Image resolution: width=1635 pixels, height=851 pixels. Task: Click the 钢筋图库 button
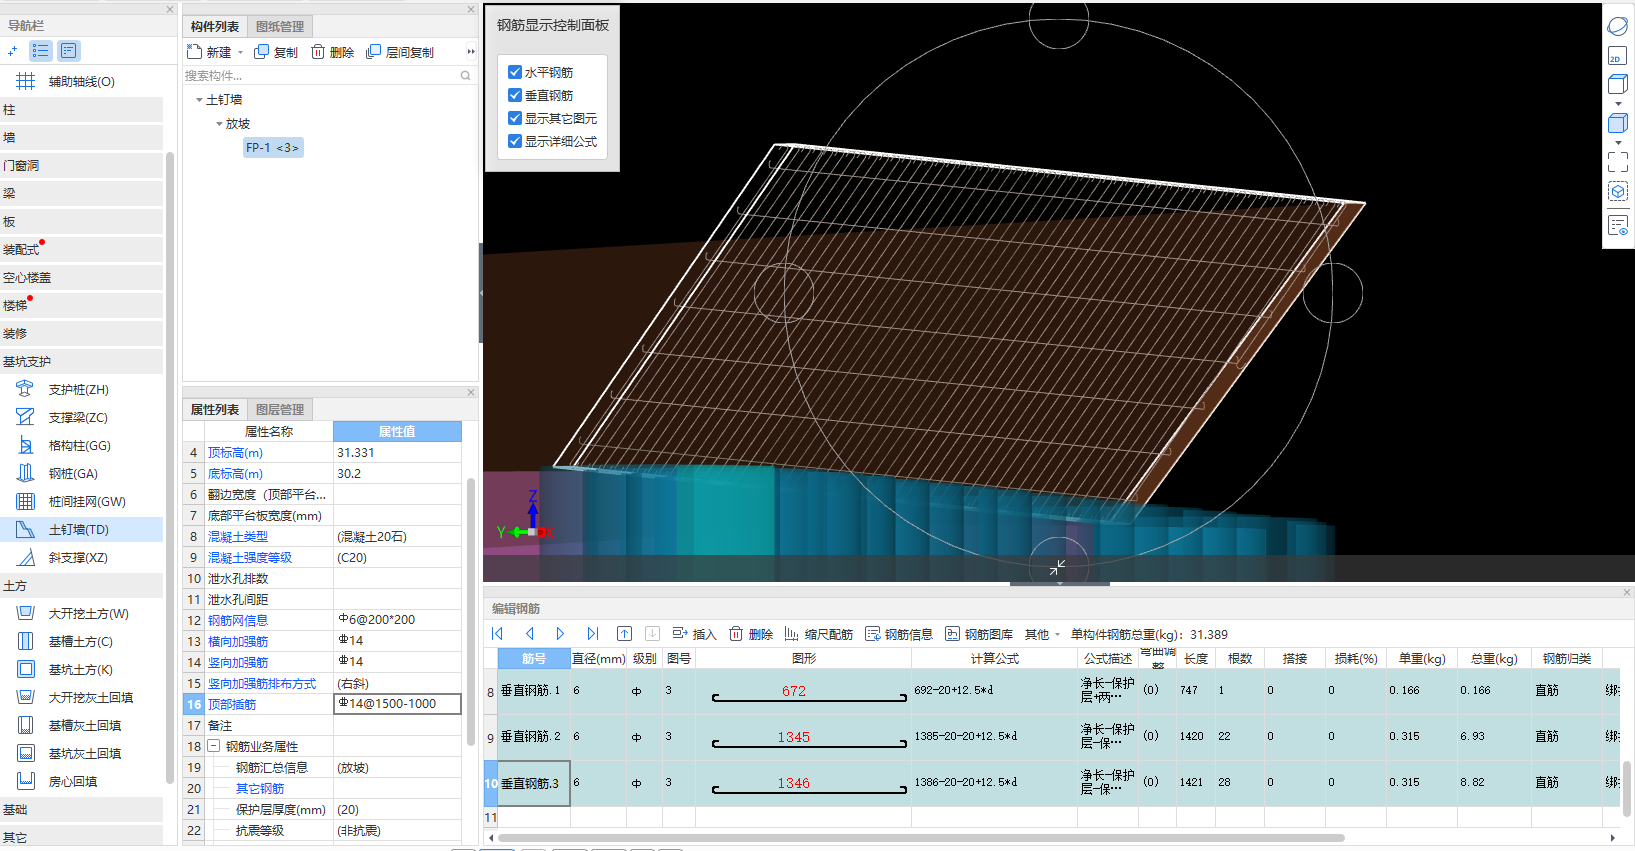coord(979,634)
